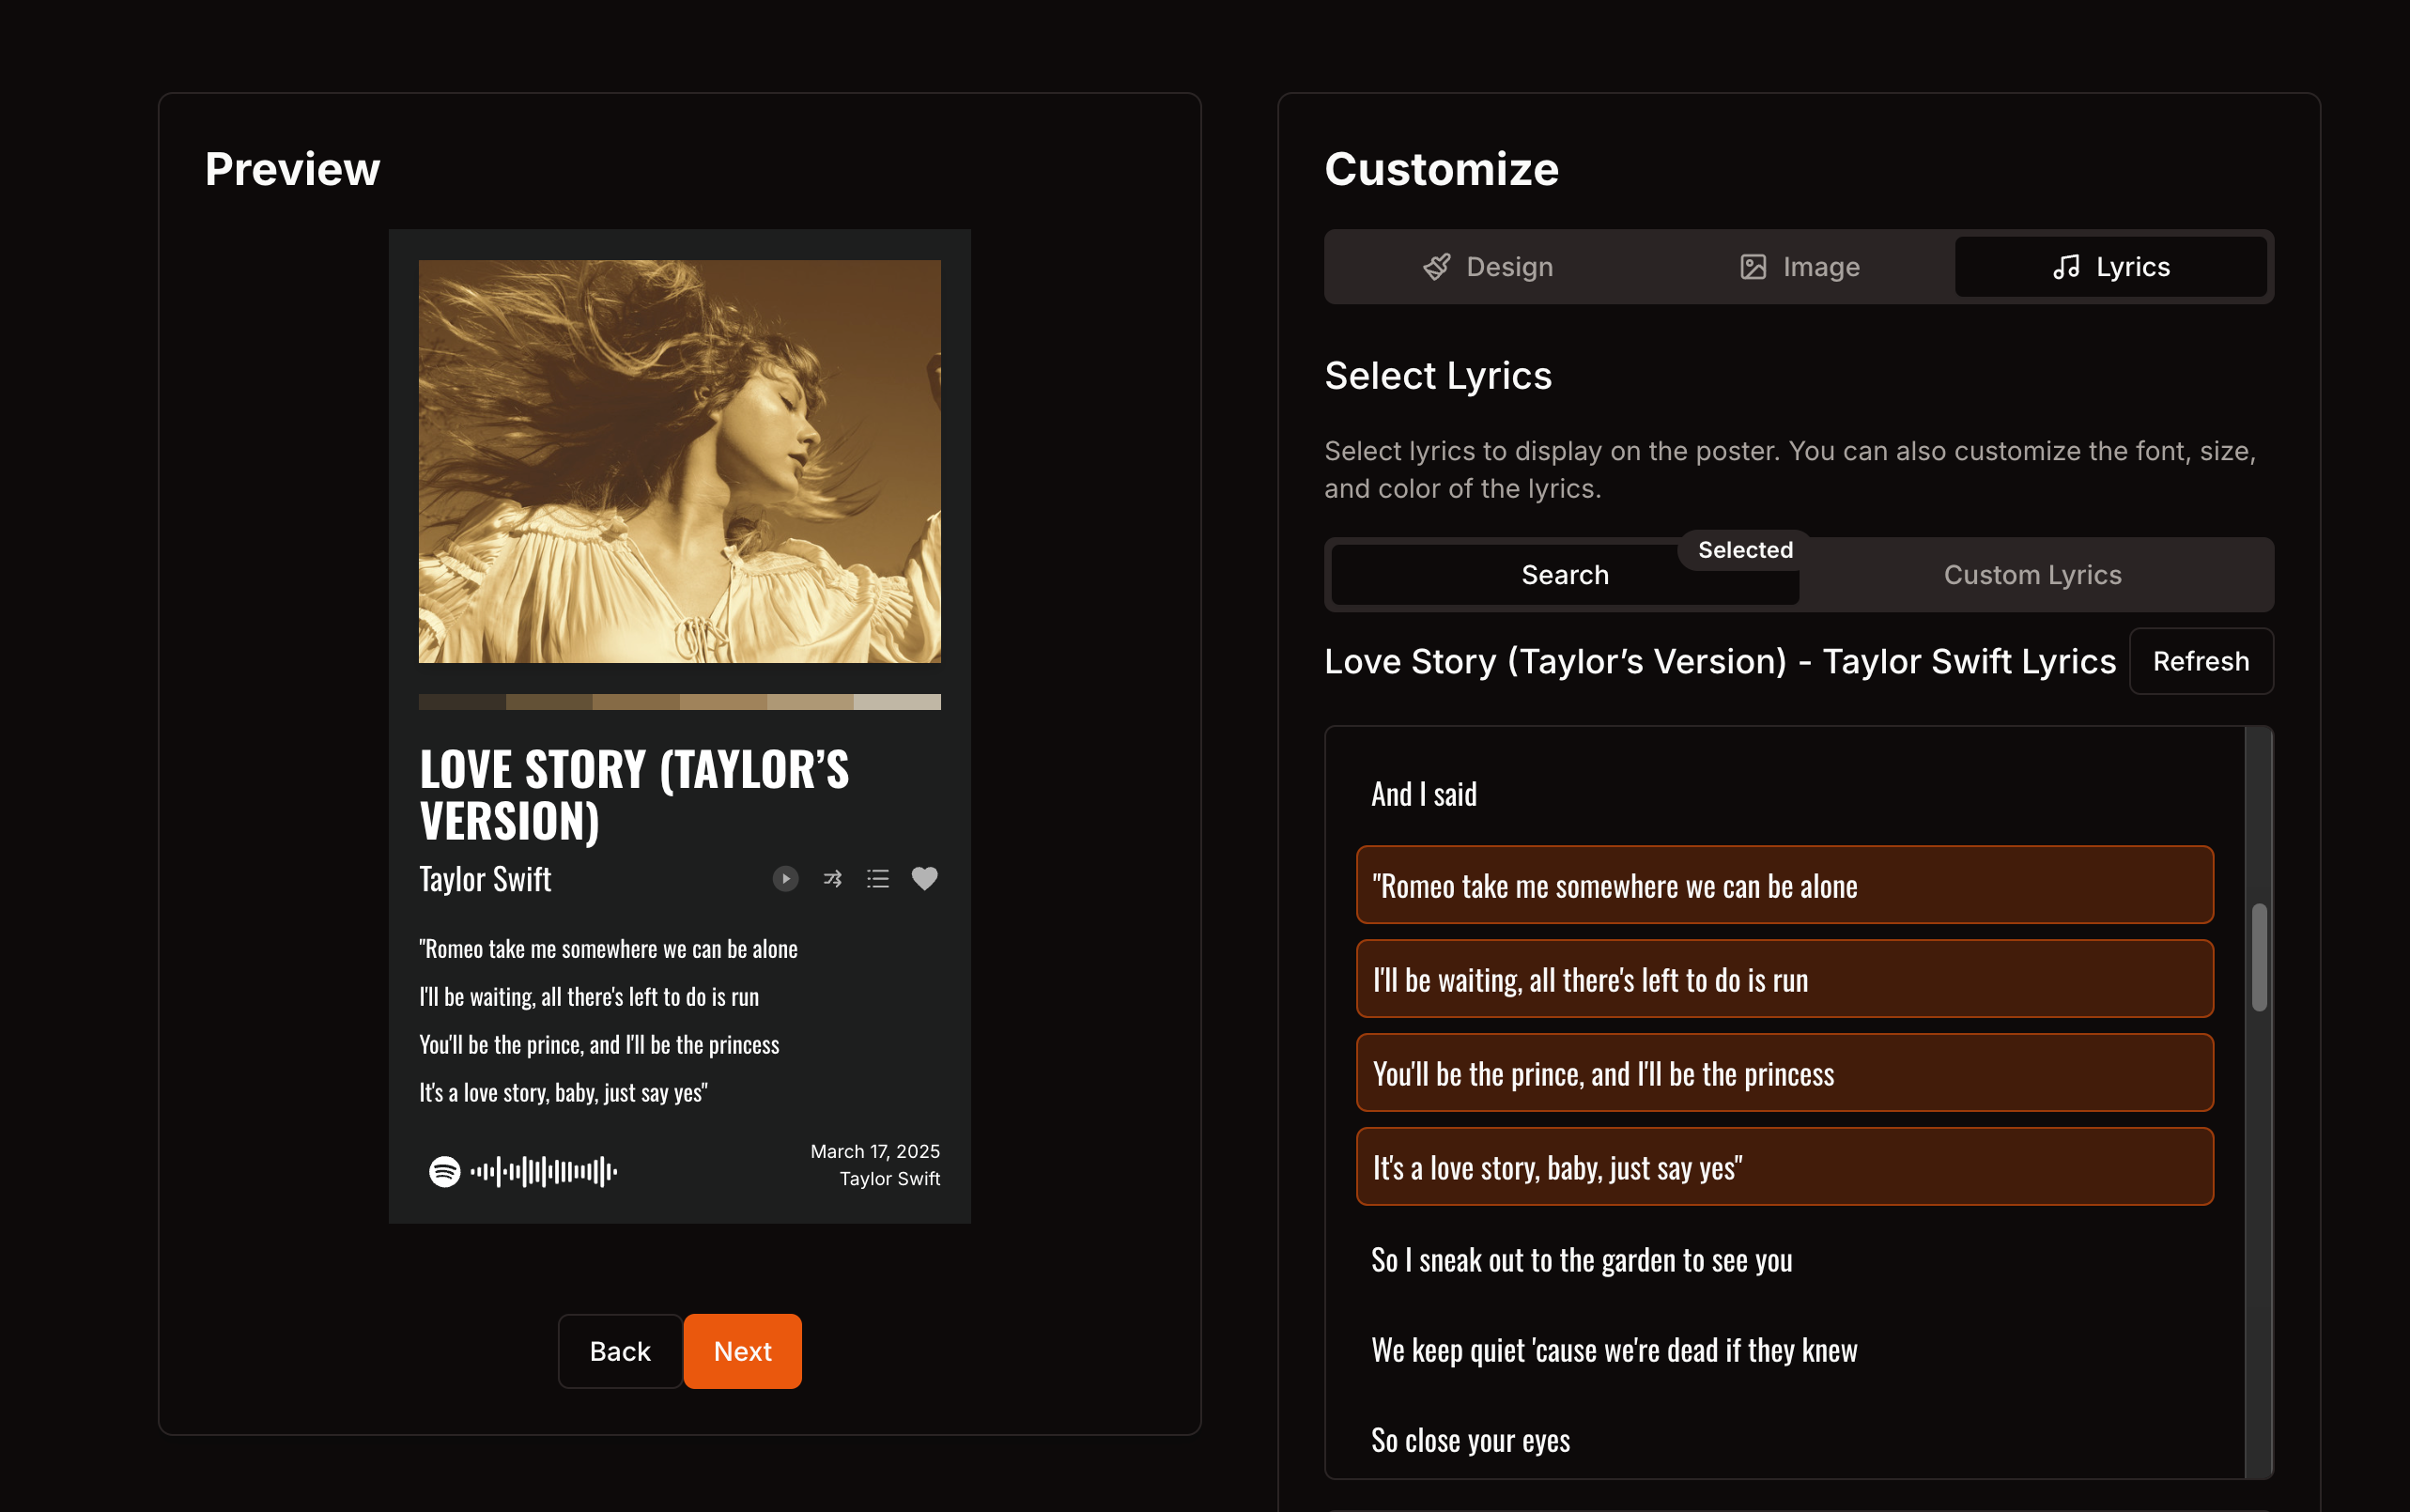
Task: Click the Spotify logo on the poster
Action: tap(444, 1171)
